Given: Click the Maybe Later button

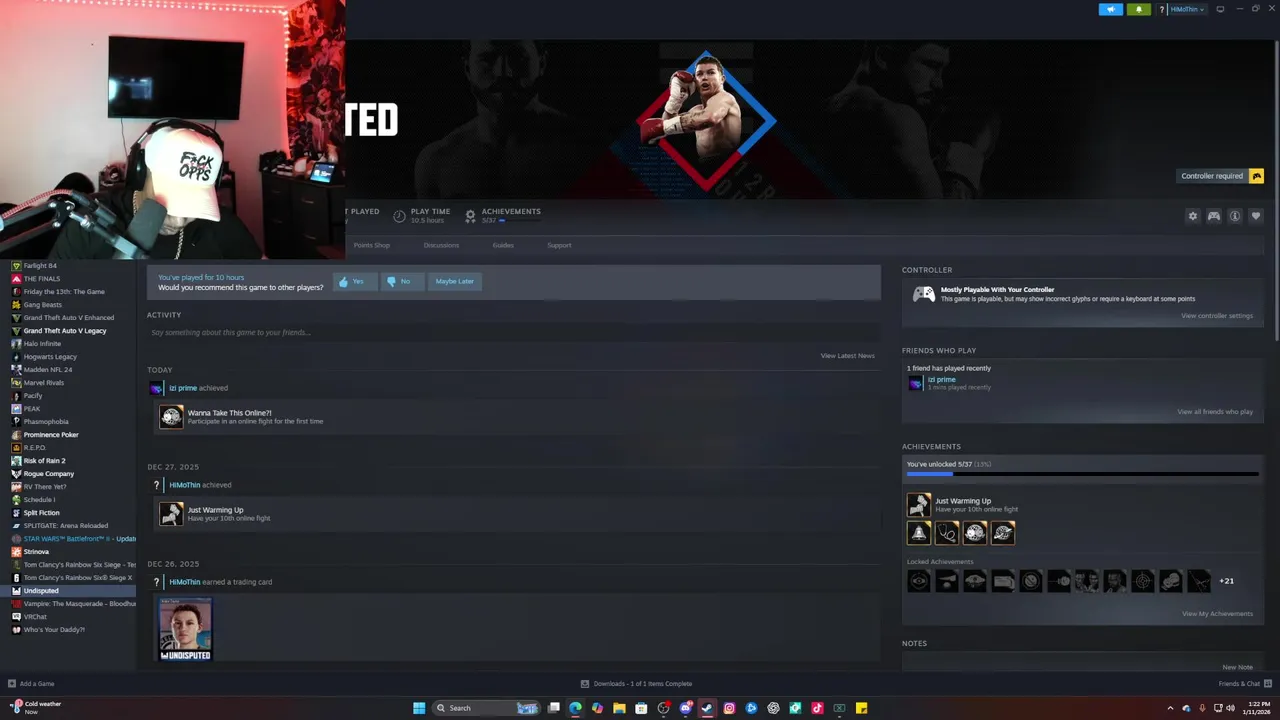Looking at the screenshot, I should [x=454, y=281].
